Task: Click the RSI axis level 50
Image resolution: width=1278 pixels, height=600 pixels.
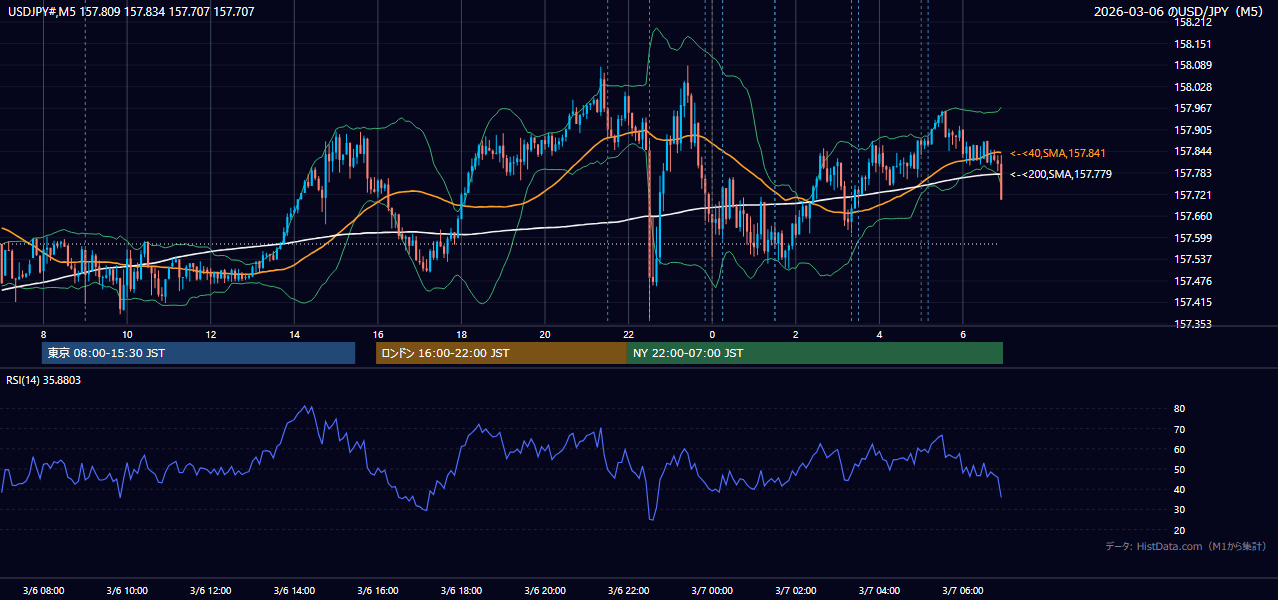Action: [1180, 469]
